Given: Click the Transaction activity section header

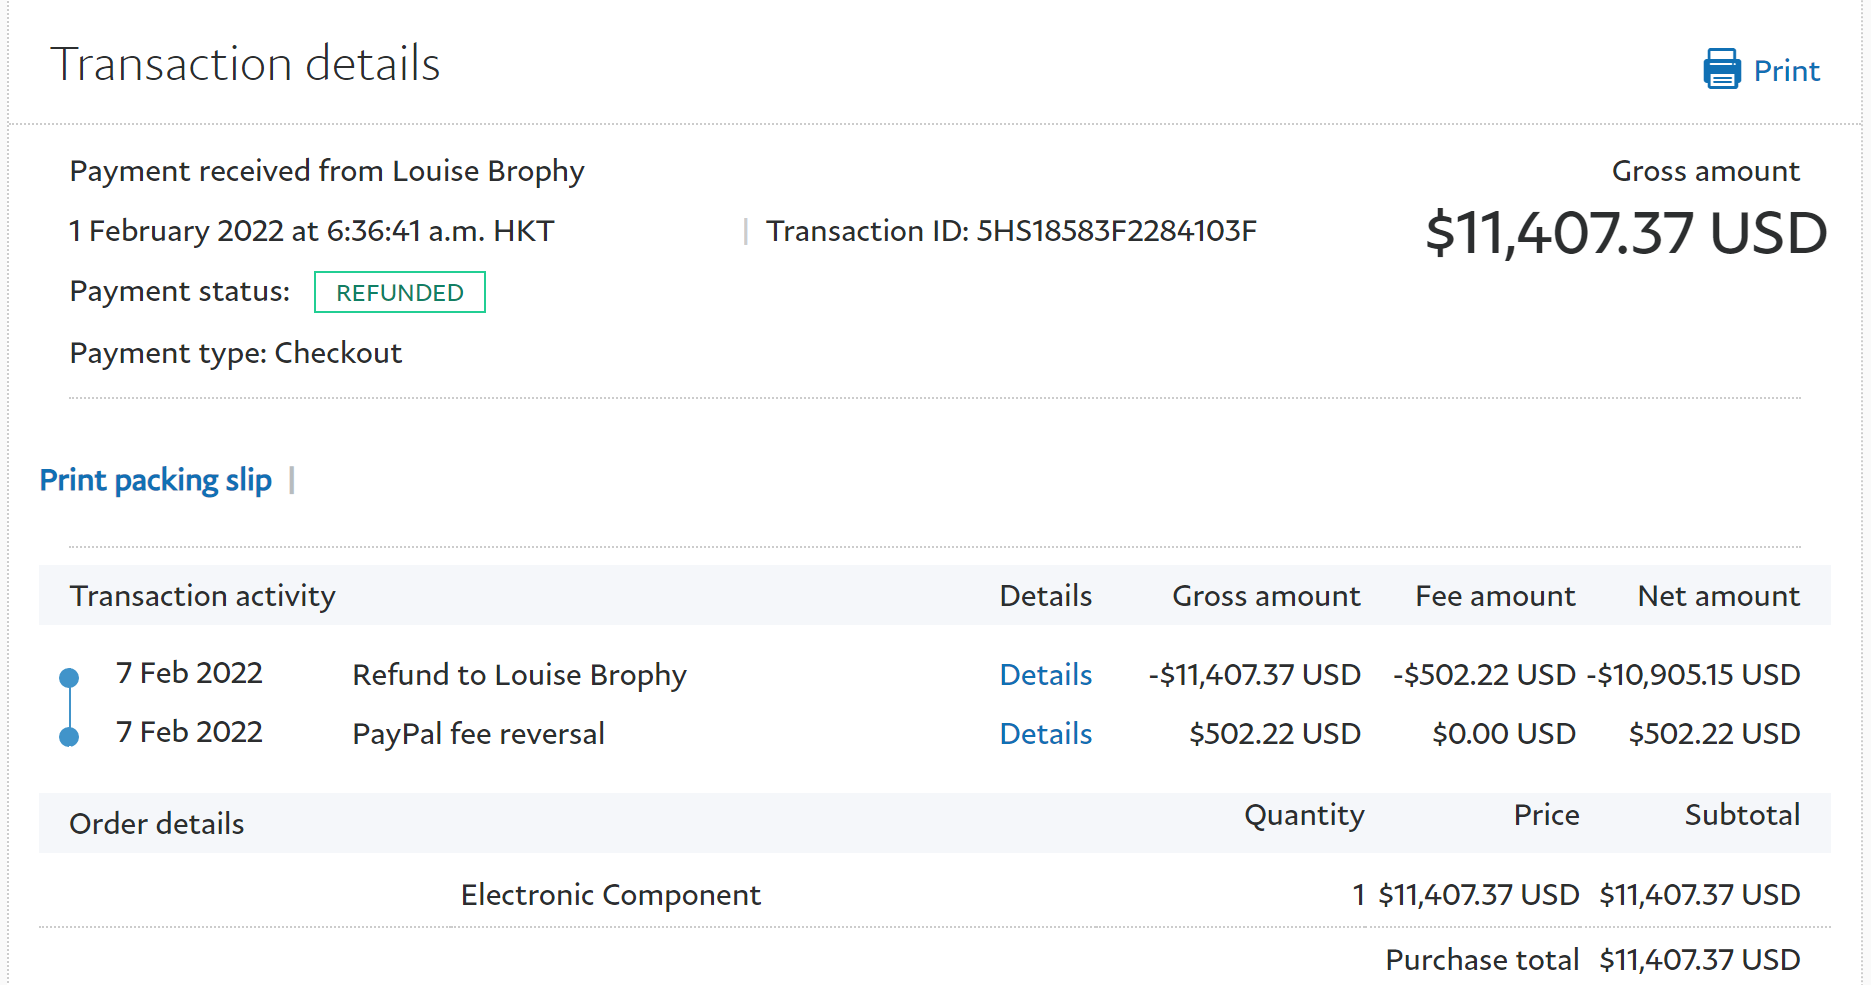Looking at the screenshot, I should [x=202, y=596].
